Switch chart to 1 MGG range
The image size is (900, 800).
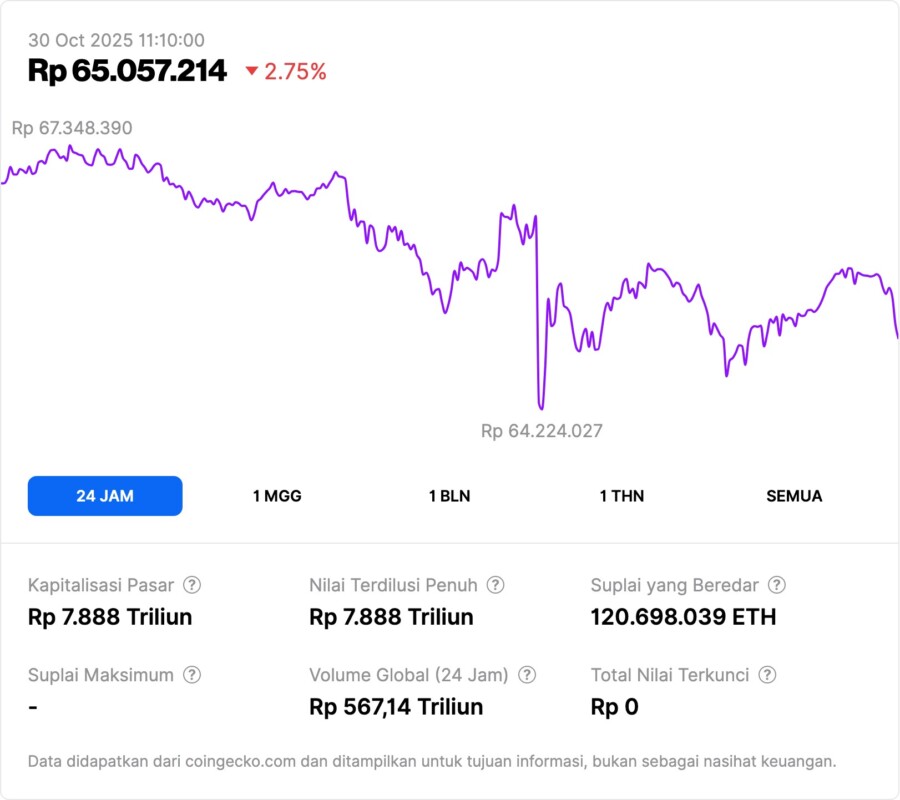pyautogui.click(x=277, y=496)
